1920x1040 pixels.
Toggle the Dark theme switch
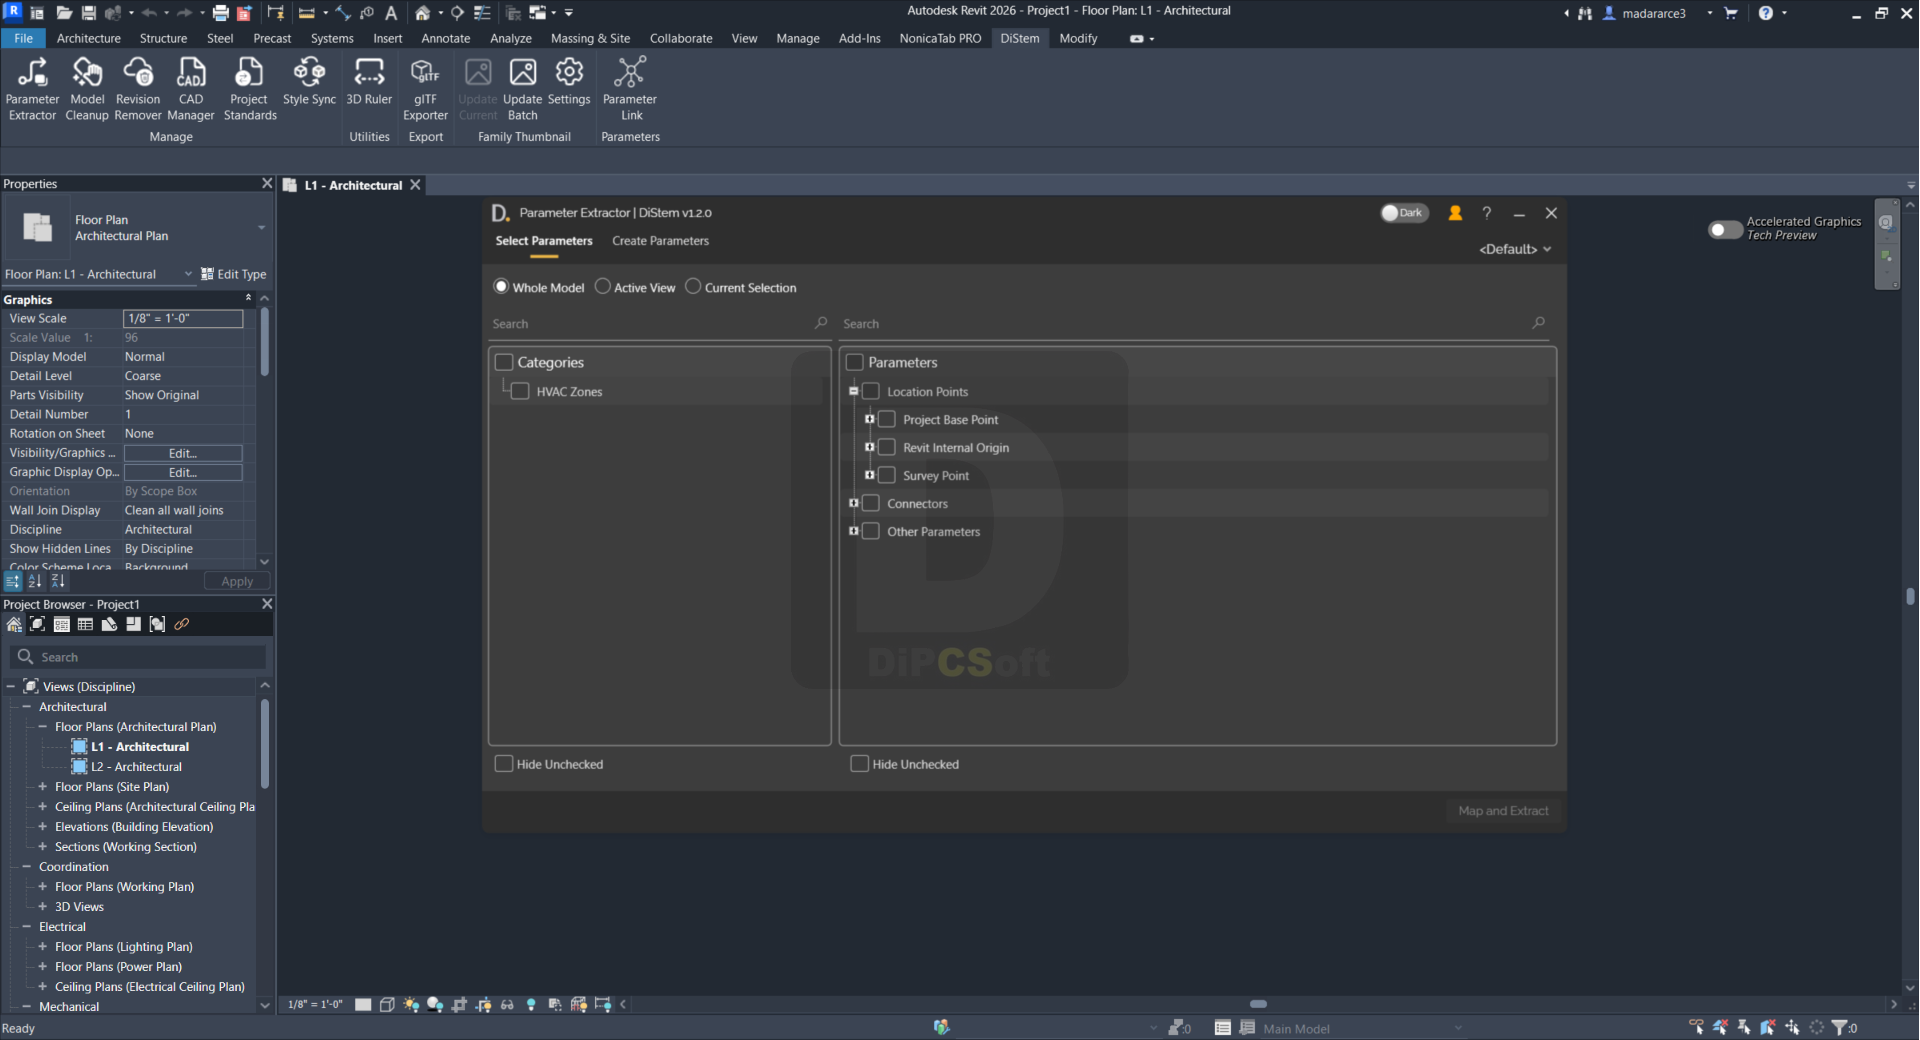(x=1404, y=213)
